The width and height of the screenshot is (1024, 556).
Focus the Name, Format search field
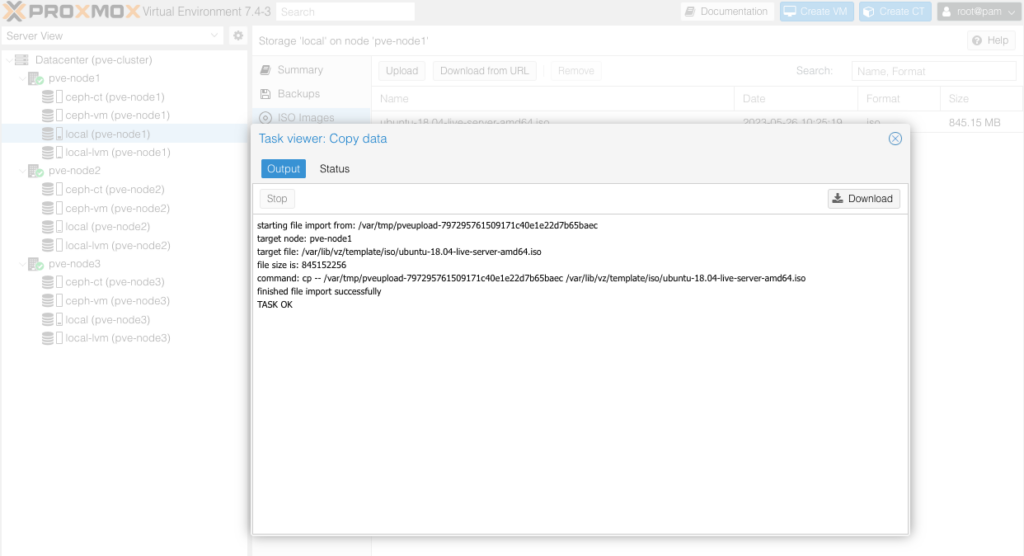click(934, 71)
